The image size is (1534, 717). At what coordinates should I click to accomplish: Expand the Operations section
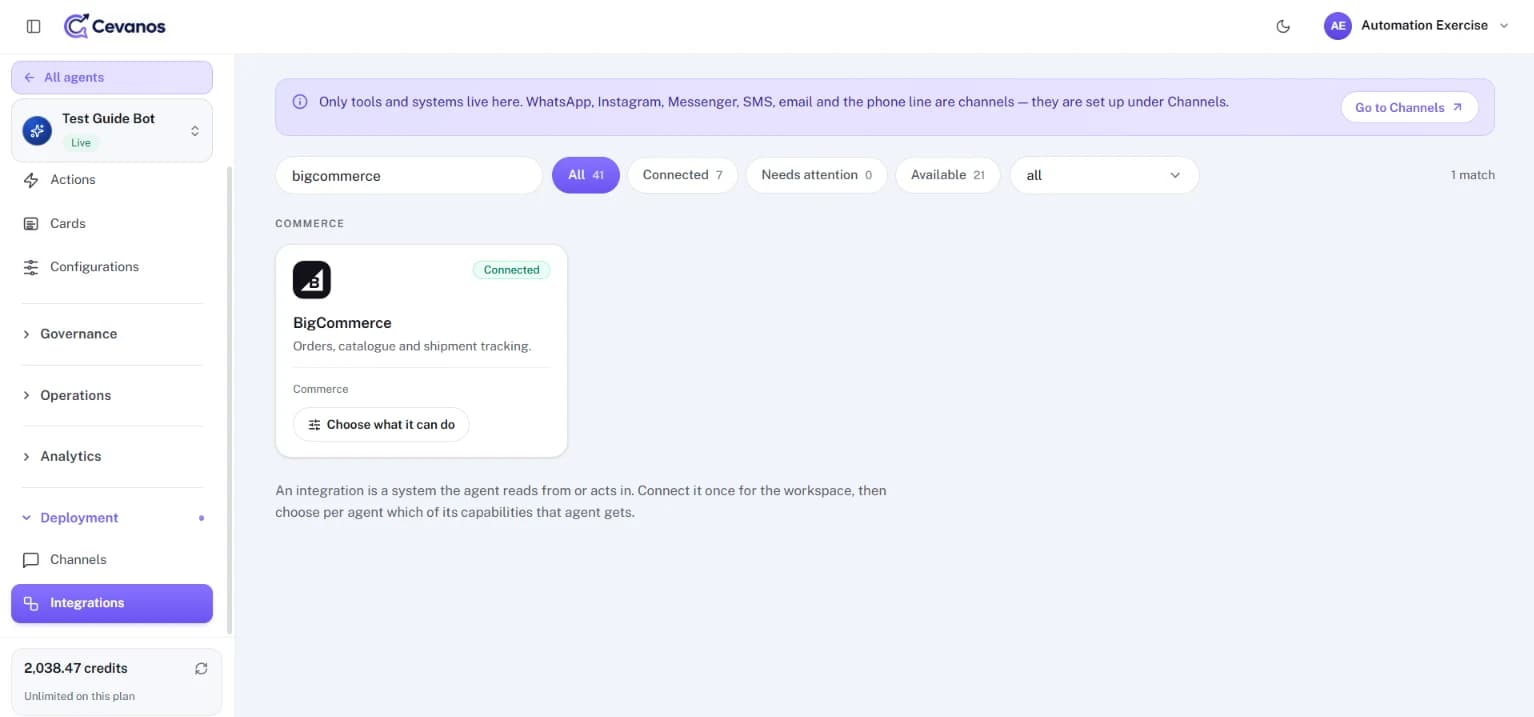(112, 395)
